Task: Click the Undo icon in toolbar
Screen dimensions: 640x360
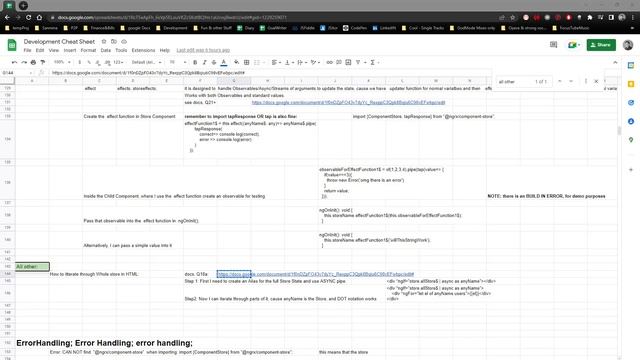Action: [x=15, y=62]
